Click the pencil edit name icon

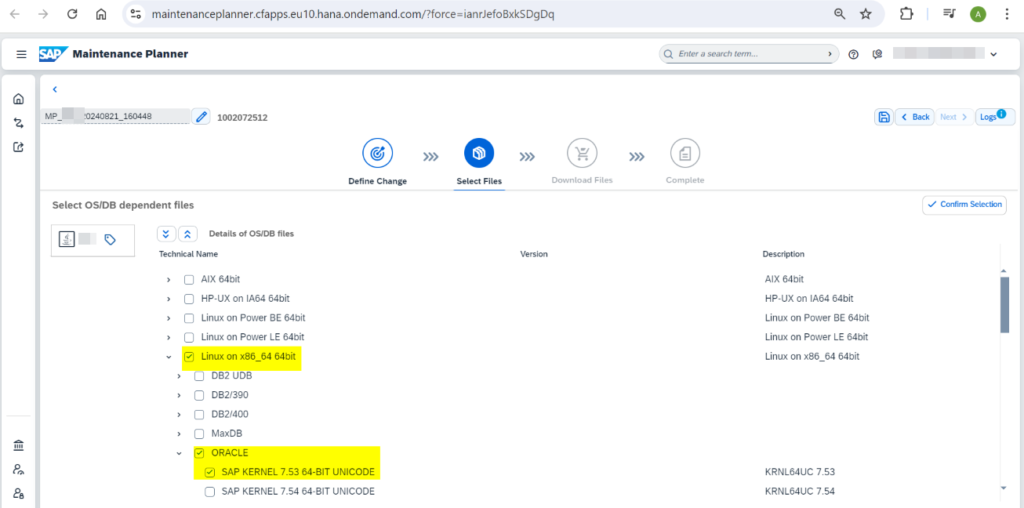201,117
